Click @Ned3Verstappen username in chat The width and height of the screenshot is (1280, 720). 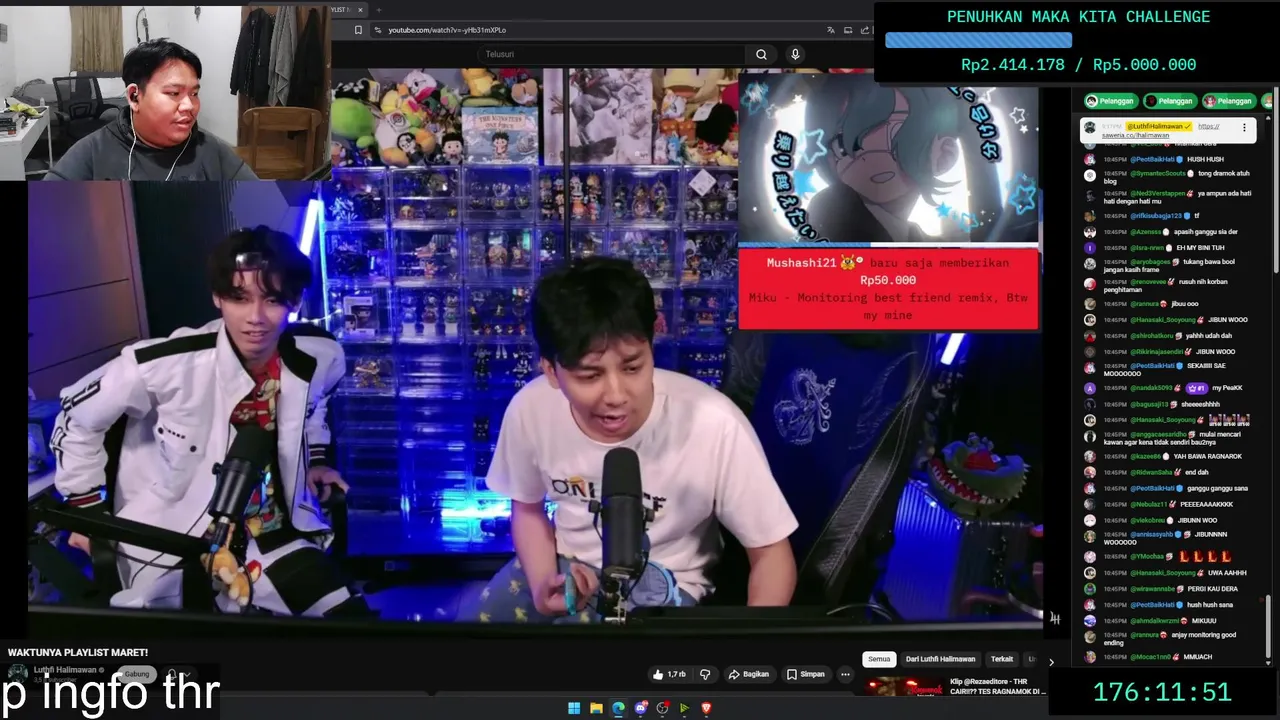pos(1158,193)
